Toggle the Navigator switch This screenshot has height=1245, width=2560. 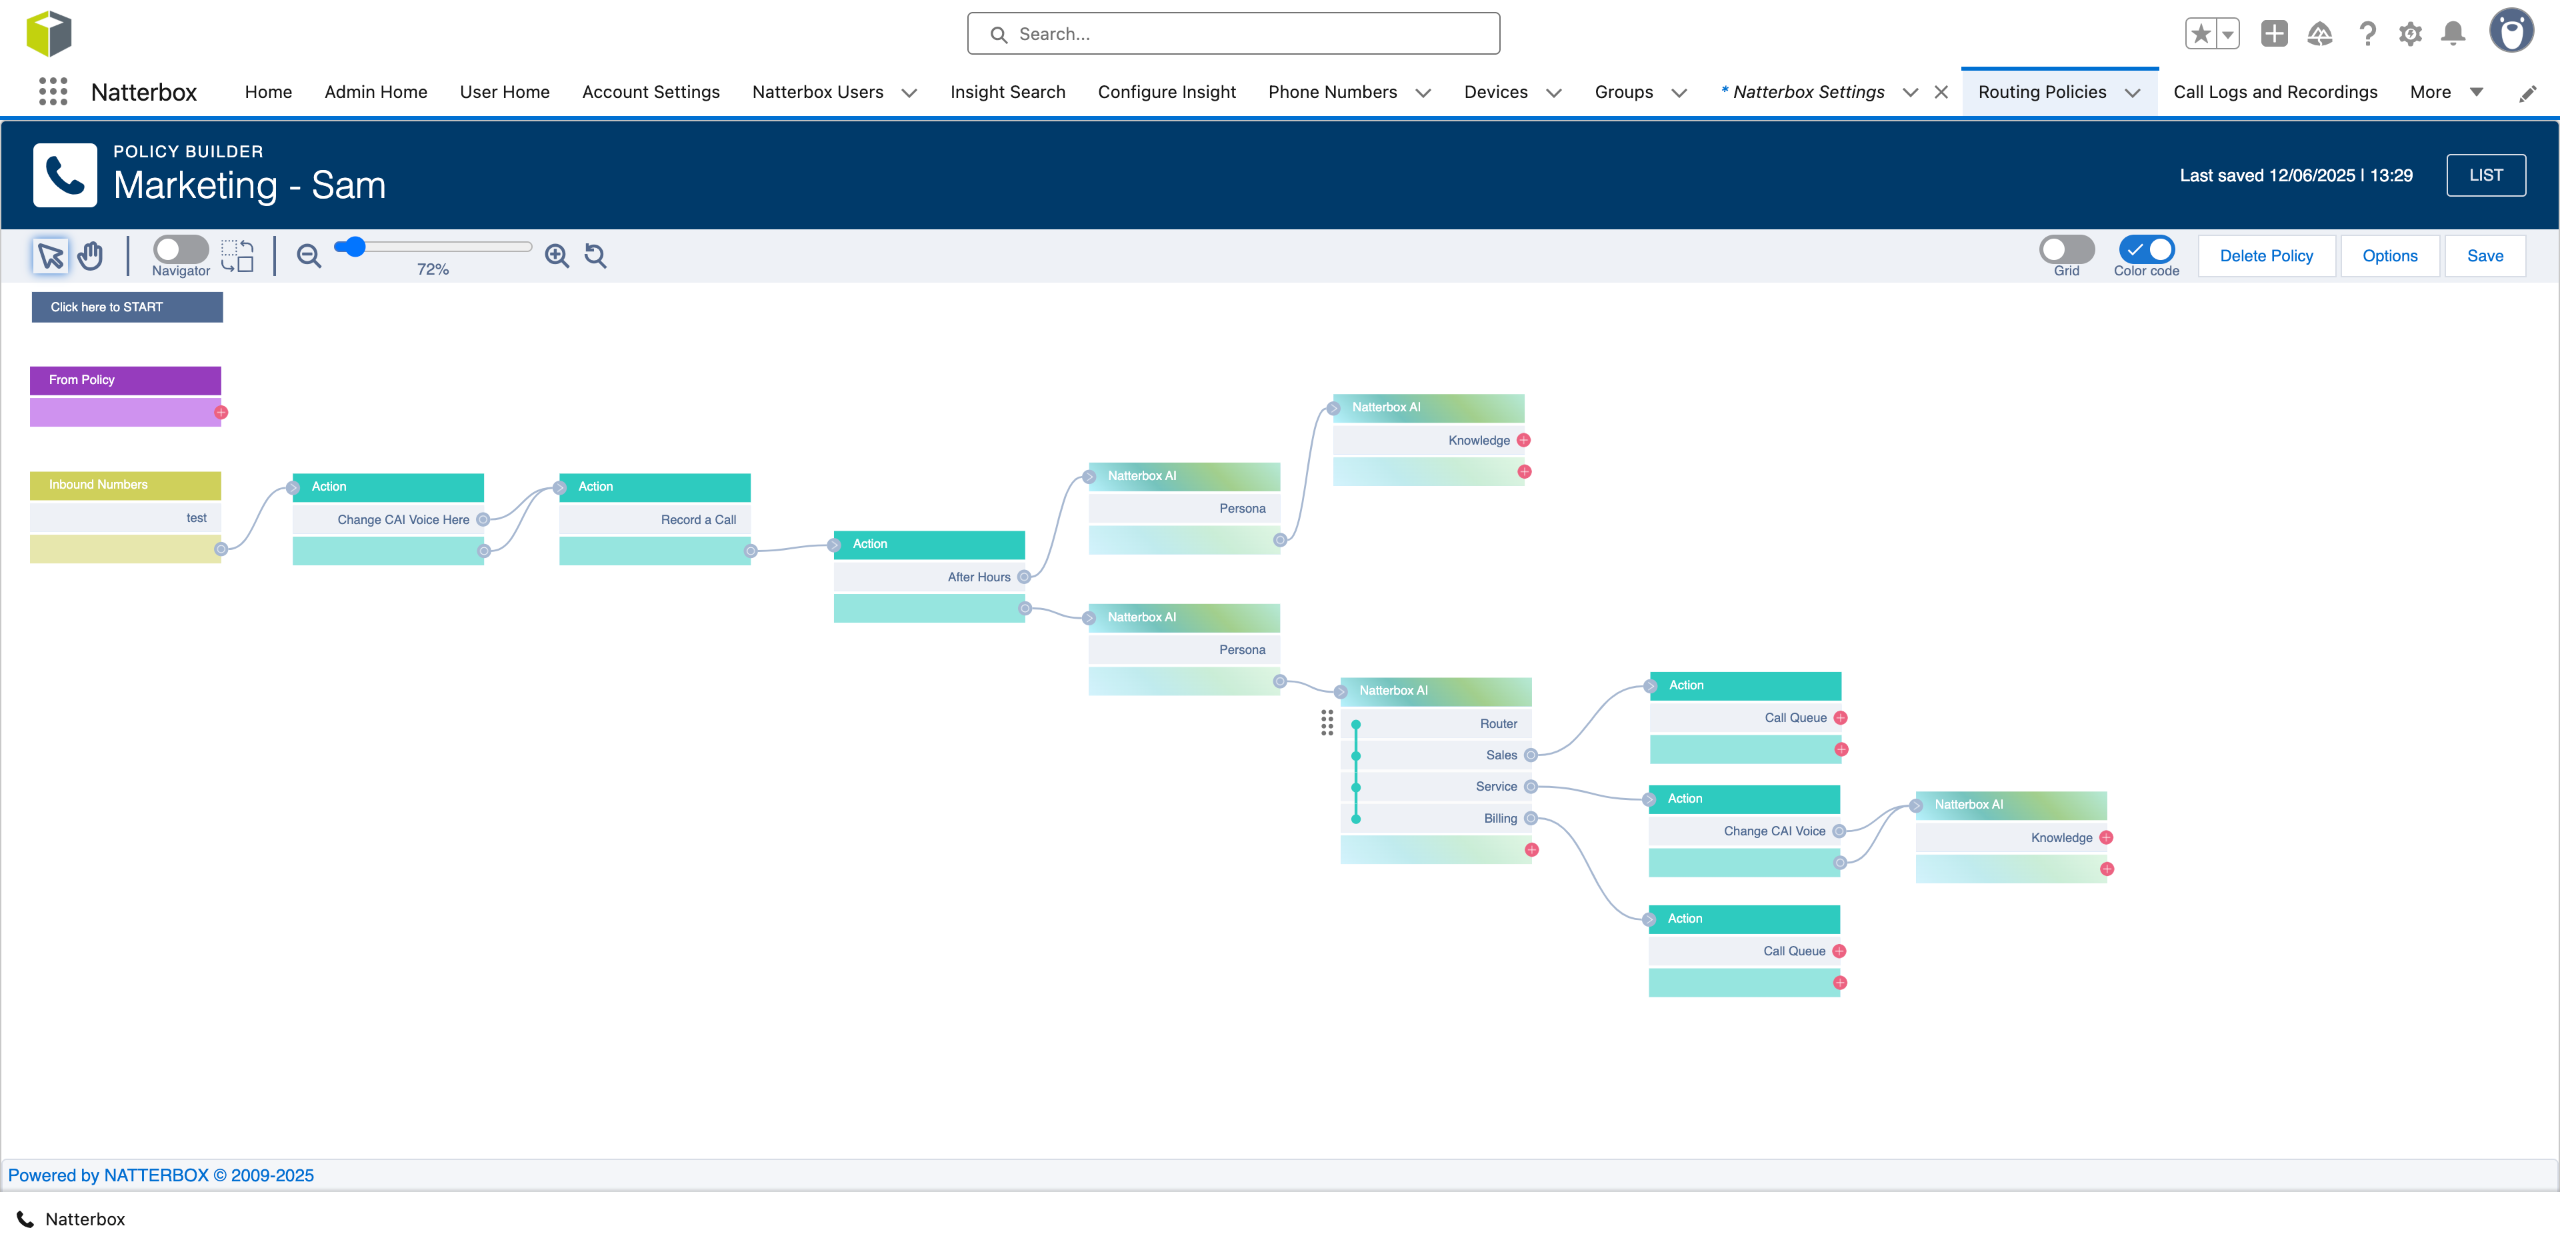click(180, 249)
